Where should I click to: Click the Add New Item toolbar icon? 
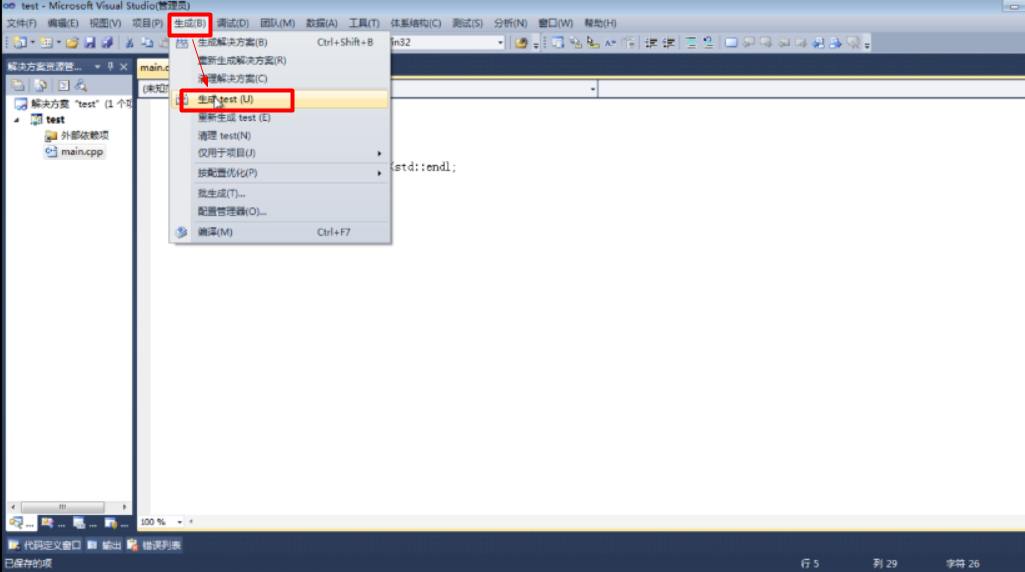point(46,43)
